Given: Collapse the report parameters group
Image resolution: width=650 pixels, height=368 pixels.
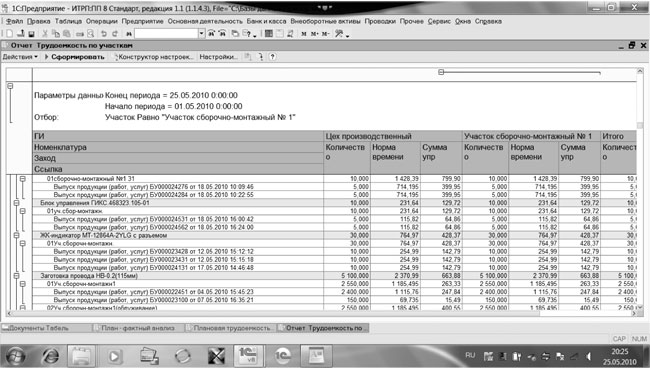Looking at the screenshot, I should pos(10,86).
